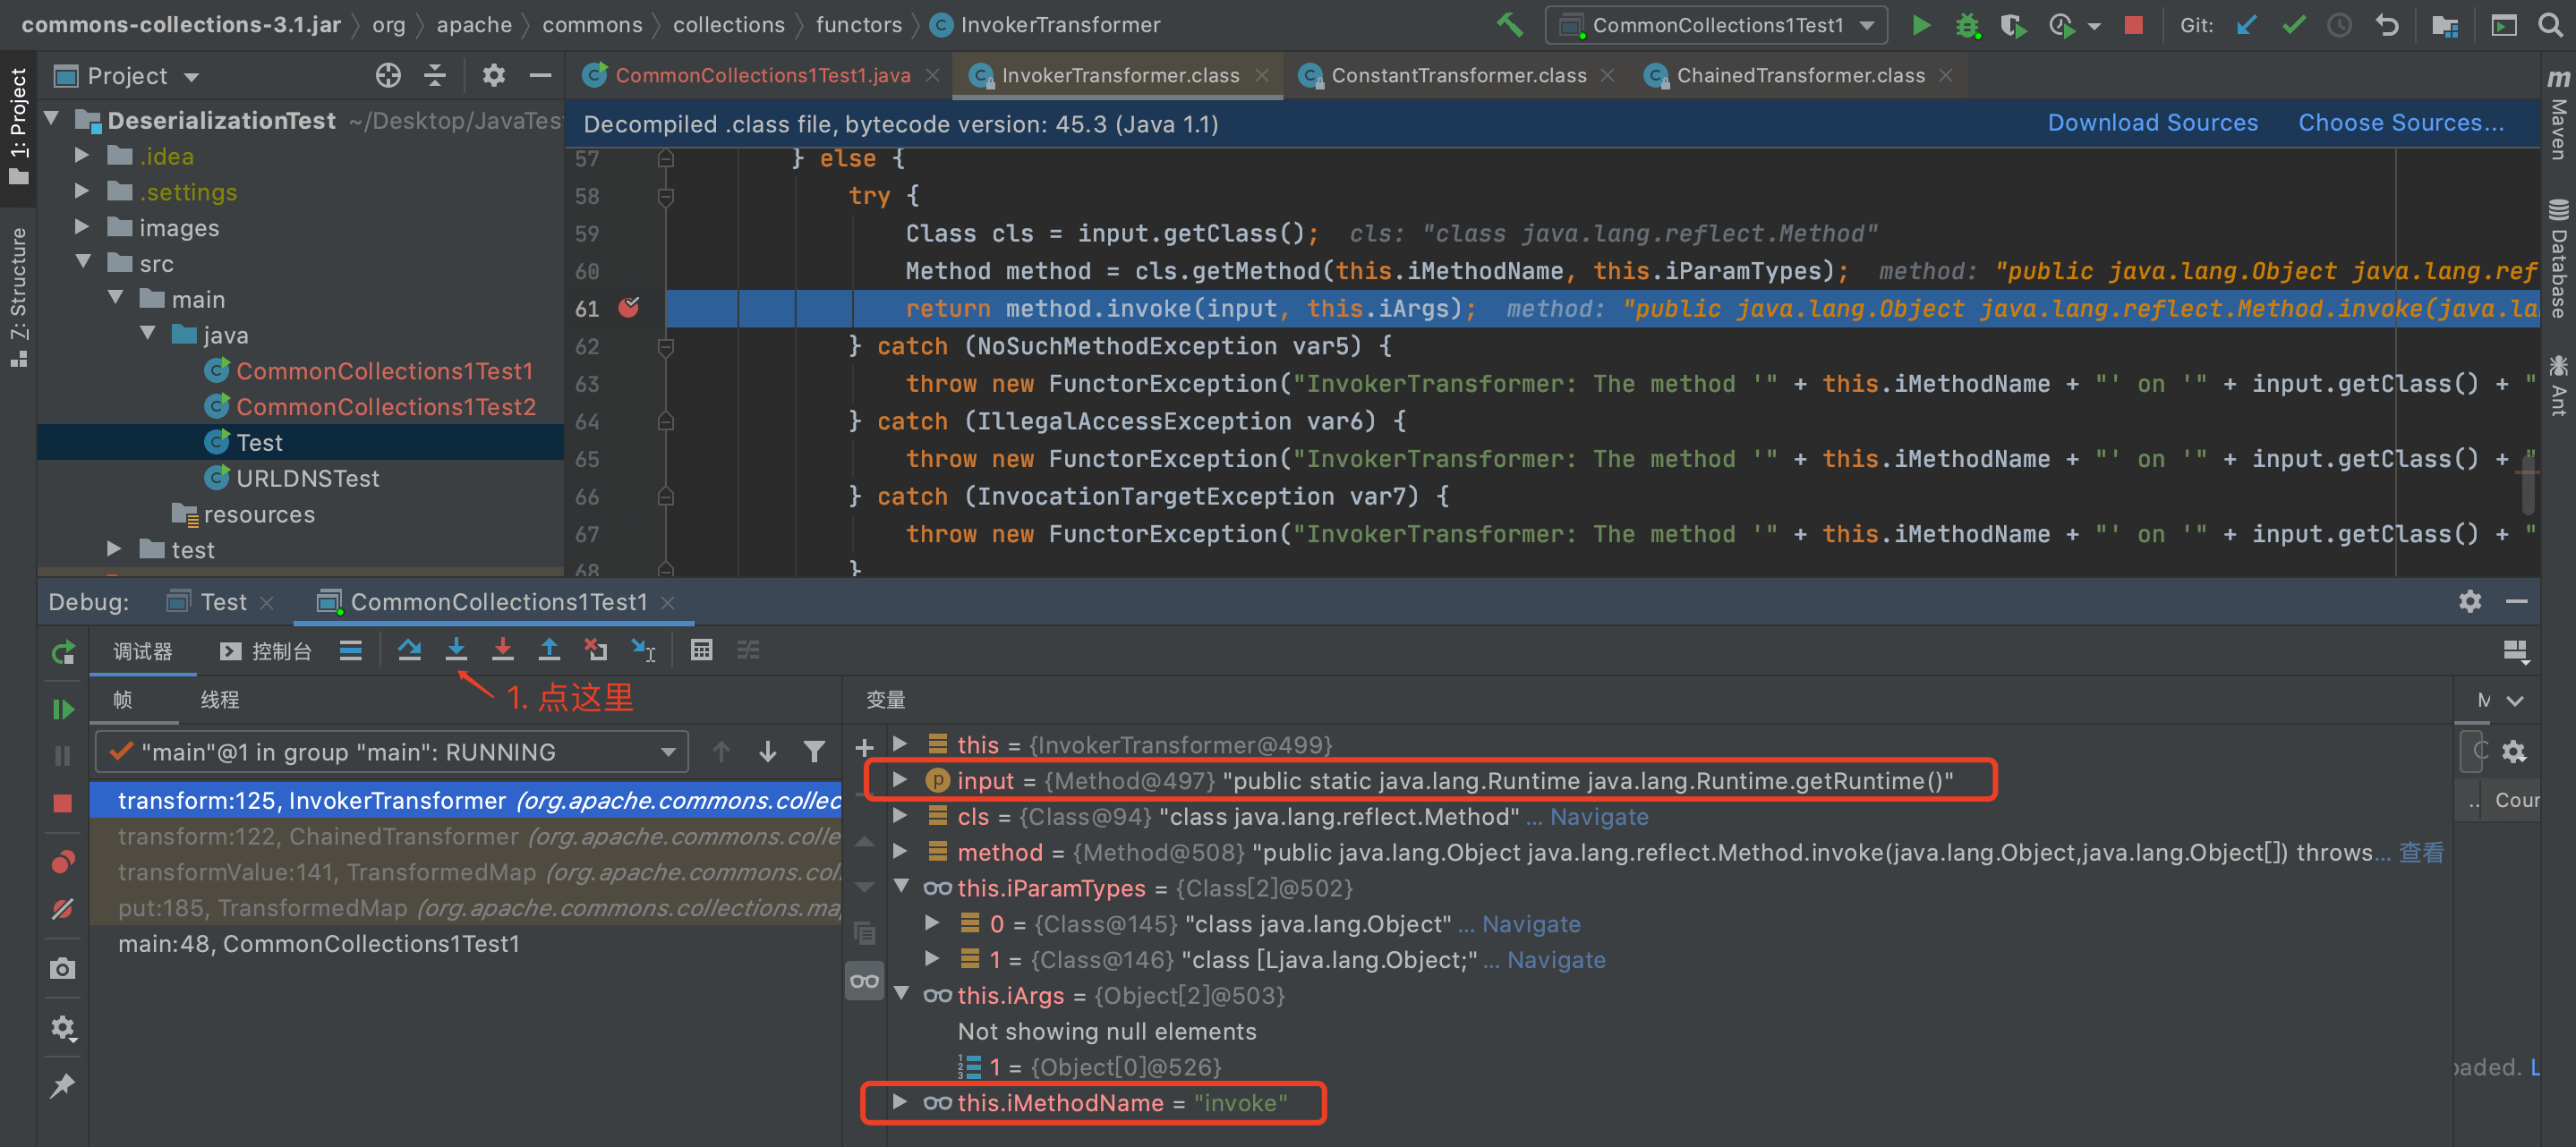Screen dimensions: 2576x1147
Task: Click the Step Out debugger icon
Action: click(x=549, y=650)
